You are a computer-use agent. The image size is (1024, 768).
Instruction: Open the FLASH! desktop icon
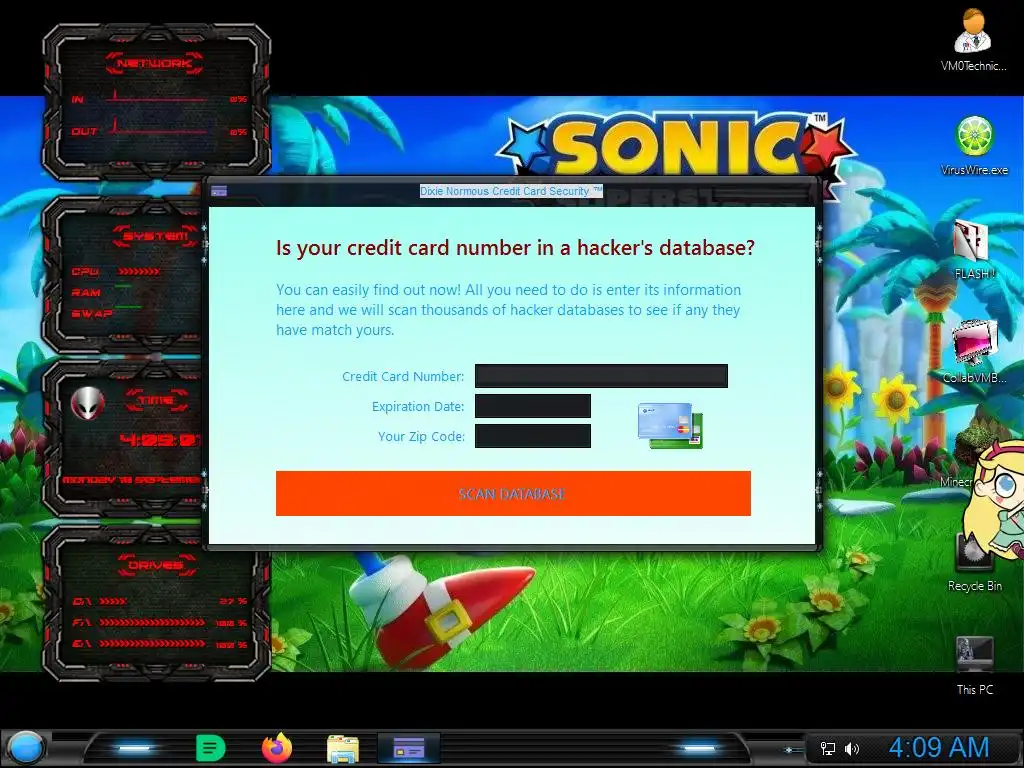click(974, 250)
